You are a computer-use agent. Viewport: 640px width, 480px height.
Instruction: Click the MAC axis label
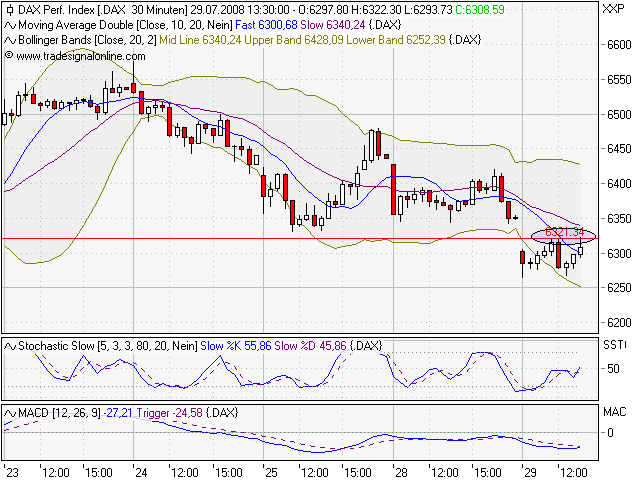pyautogui.click(x=614, y=412)
